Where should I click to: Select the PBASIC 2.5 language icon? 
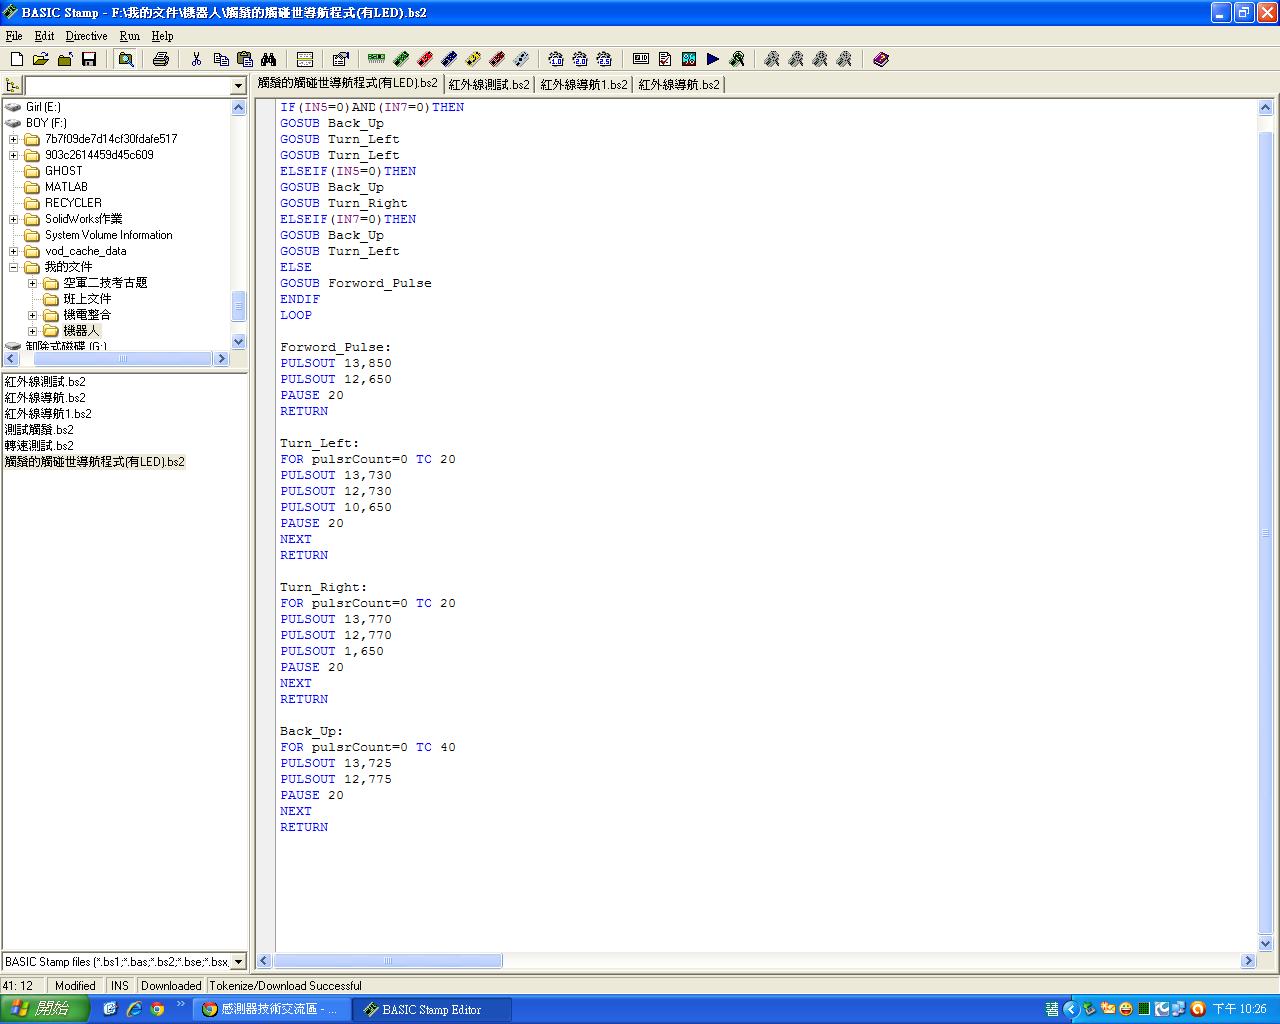coord(604,60)
